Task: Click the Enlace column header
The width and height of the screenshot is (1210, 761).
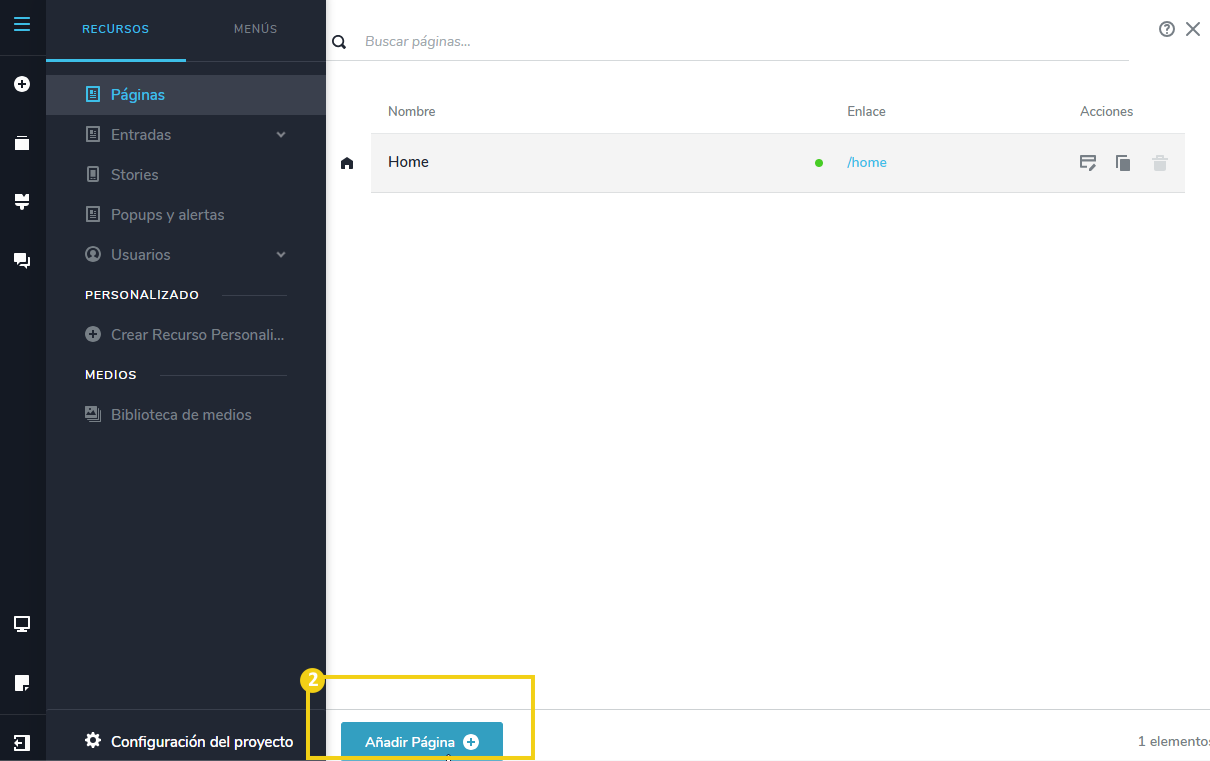Action: click(866, 111)
